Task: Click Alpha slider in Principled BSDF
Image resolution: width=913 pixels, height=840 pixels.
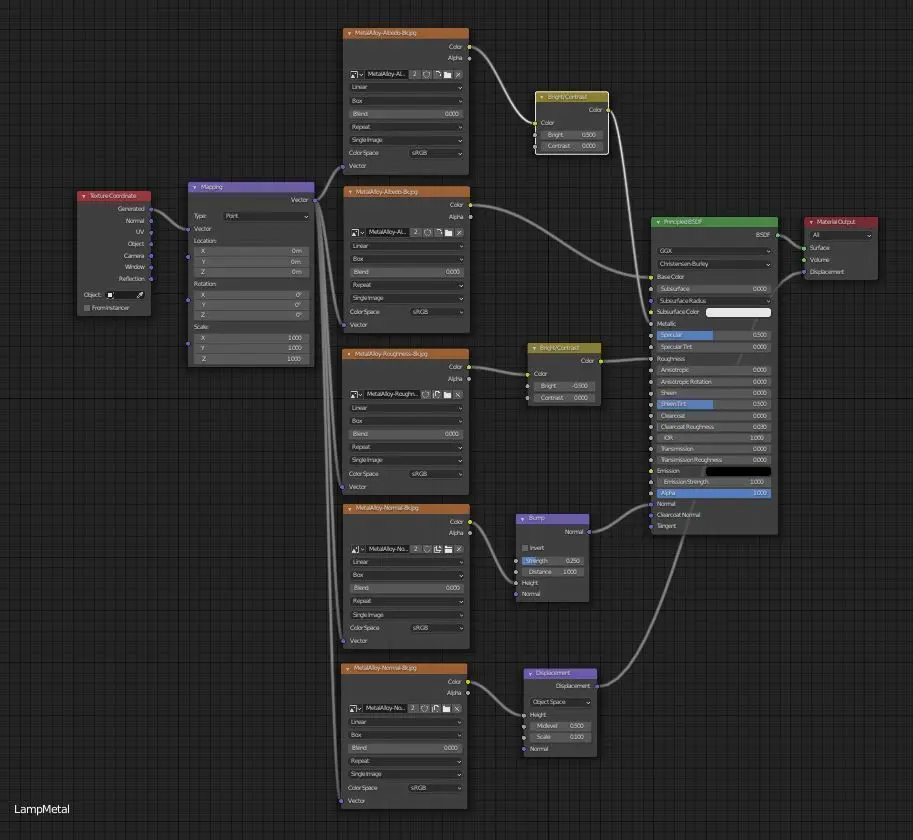Action: [x=714, y=493]
